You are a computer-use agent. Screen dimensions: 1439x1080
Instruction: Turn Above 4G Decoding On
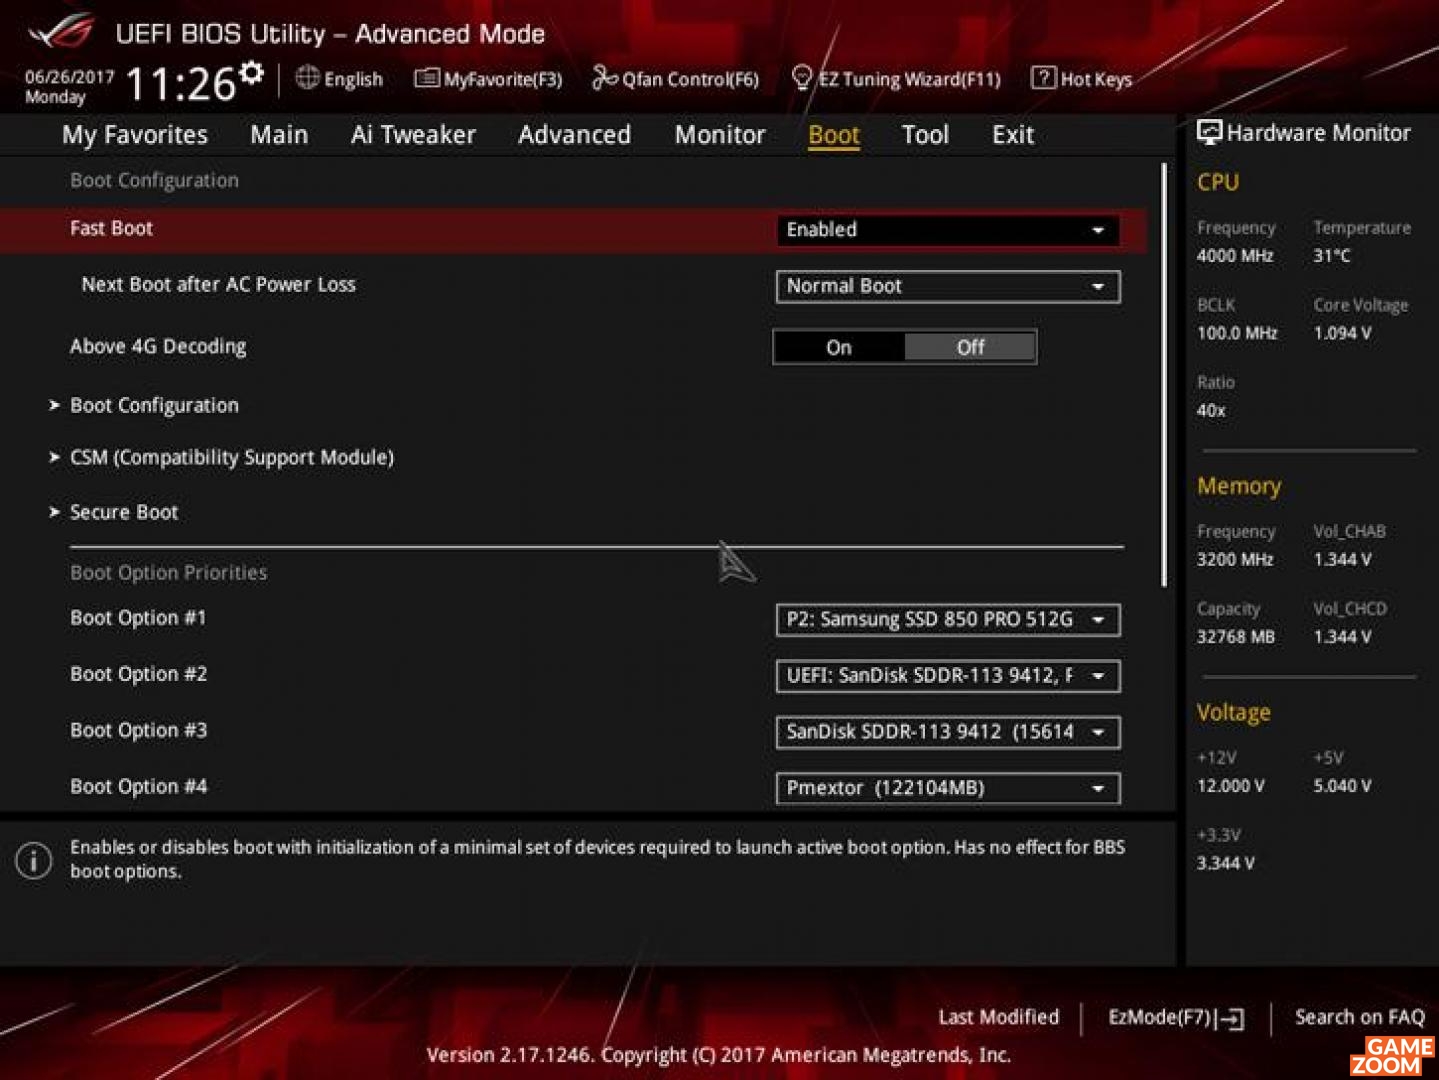point(839,347)
